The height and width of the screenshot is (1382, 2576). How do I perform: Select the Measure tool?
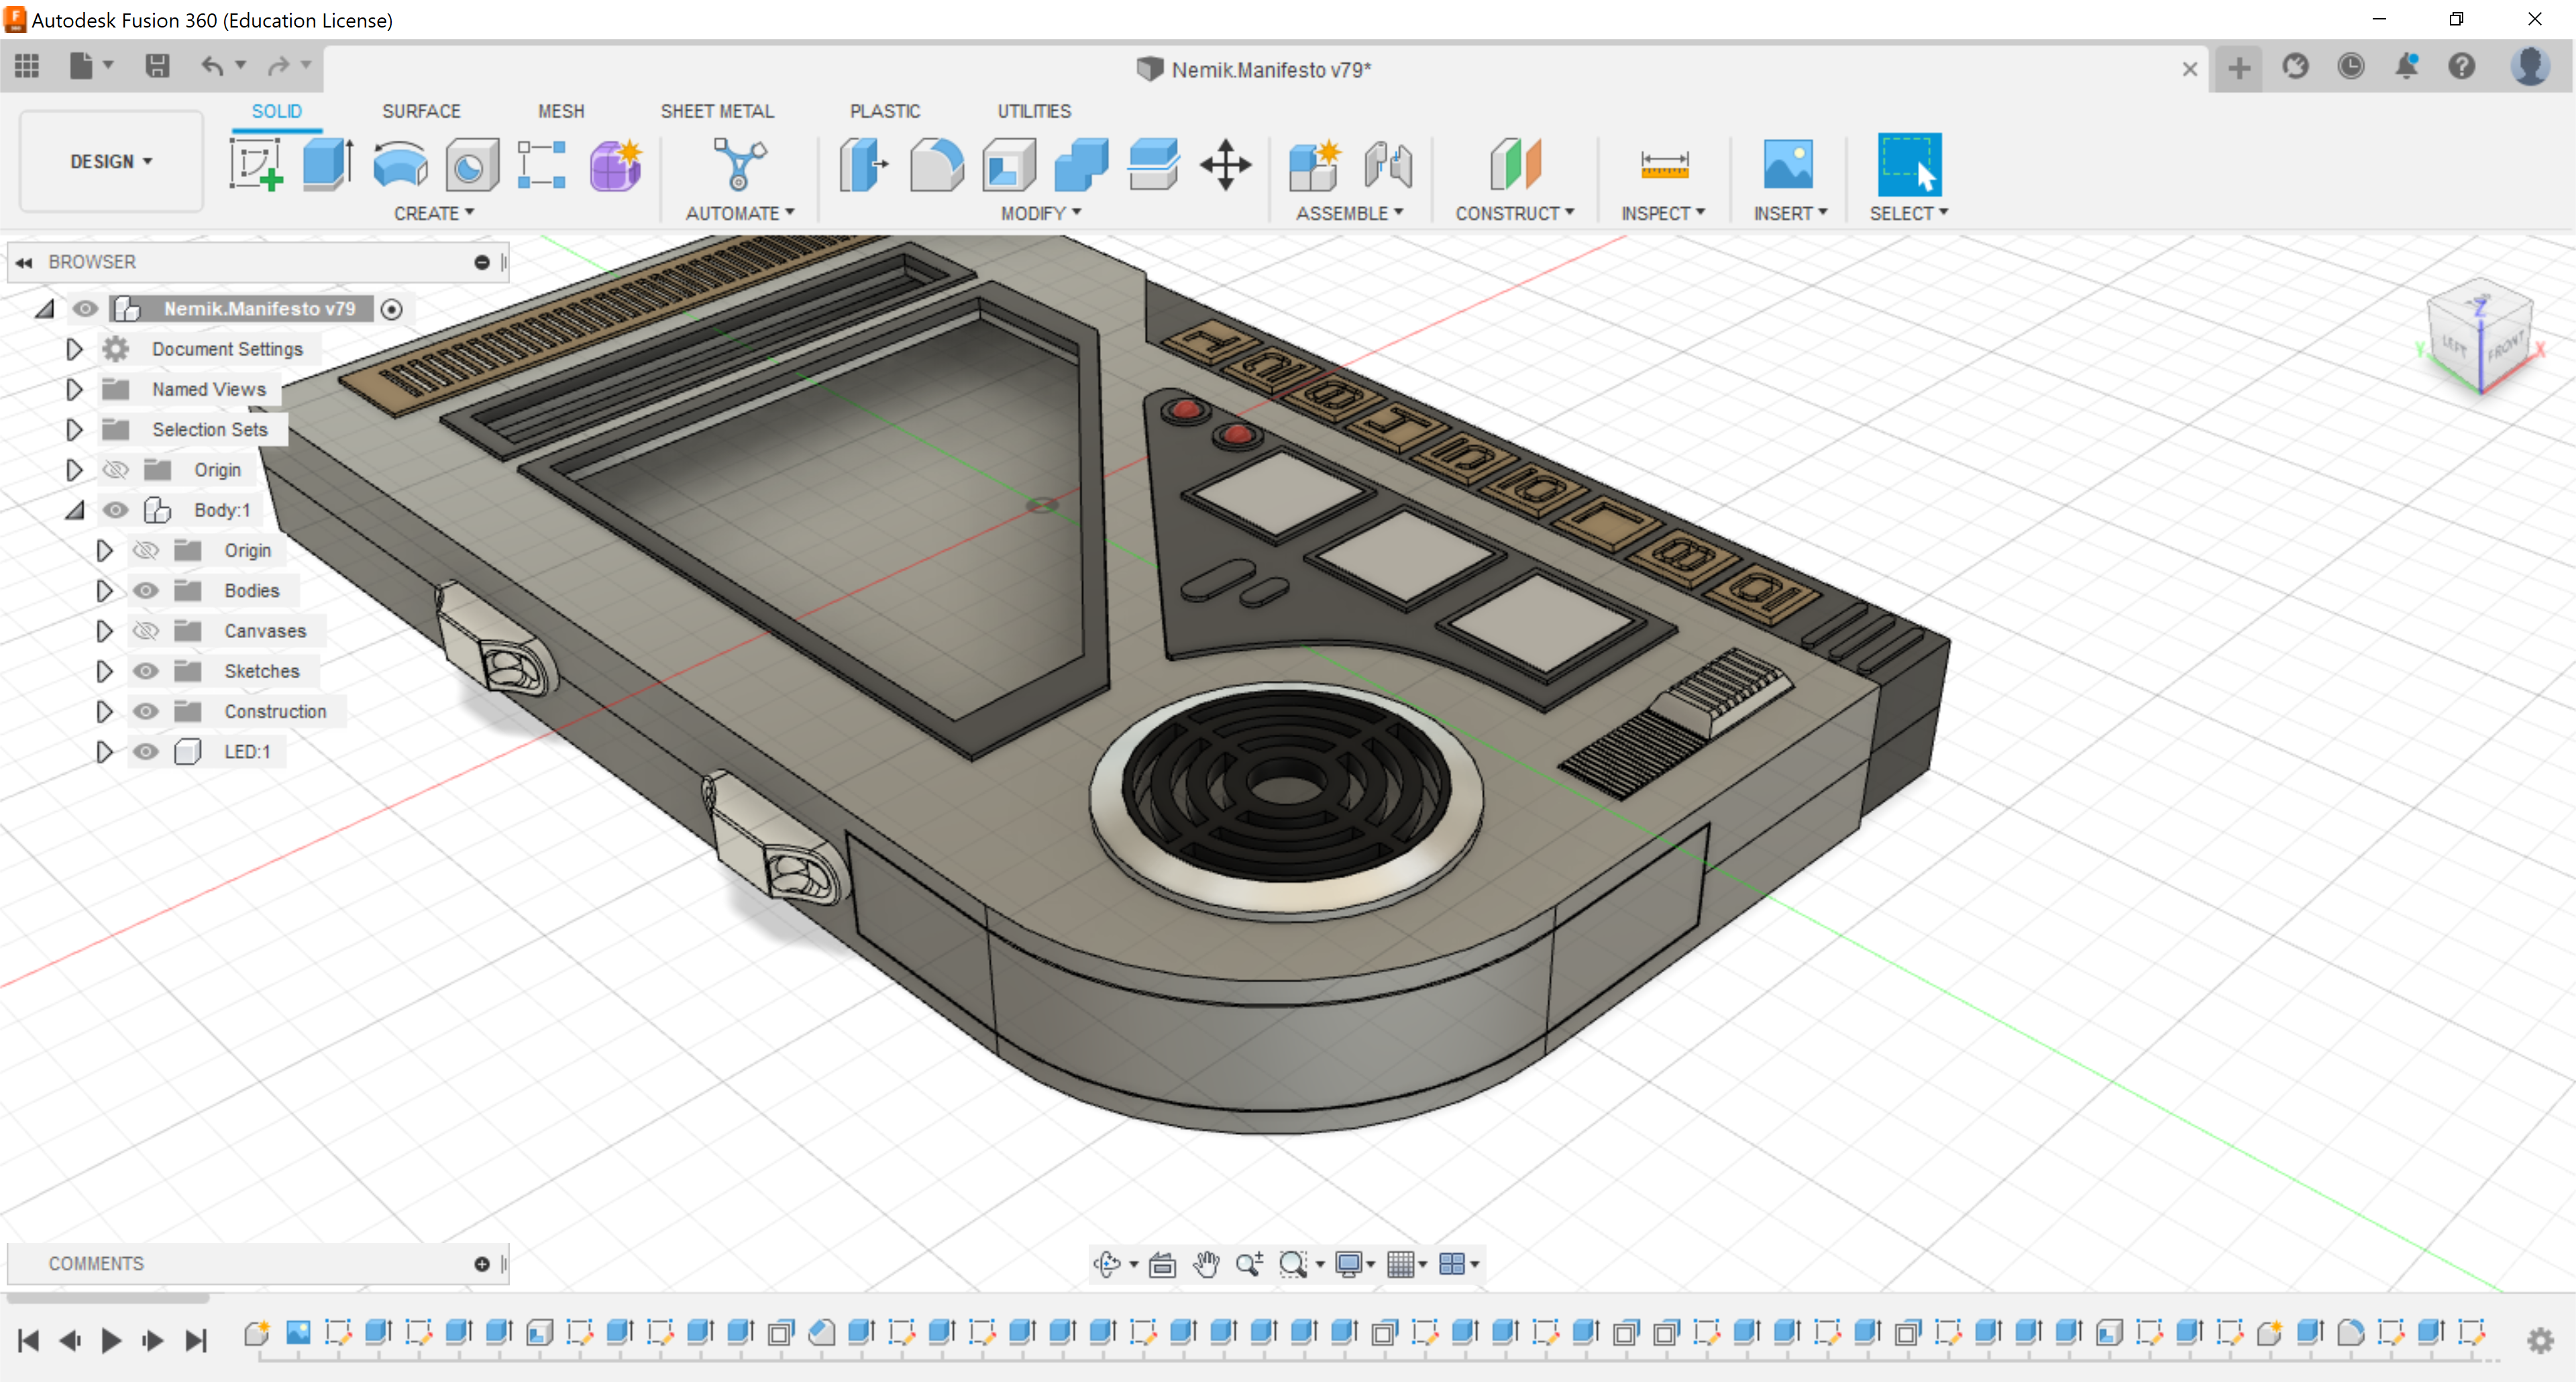coord(1664,165)
